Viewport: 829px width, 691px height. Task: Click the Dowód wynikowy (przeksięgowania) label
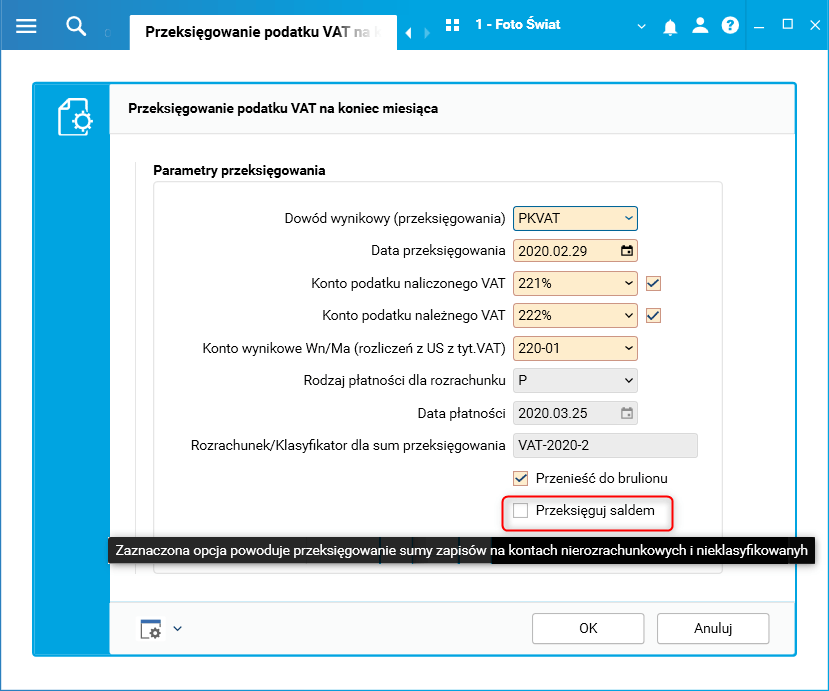click(395, 218)
